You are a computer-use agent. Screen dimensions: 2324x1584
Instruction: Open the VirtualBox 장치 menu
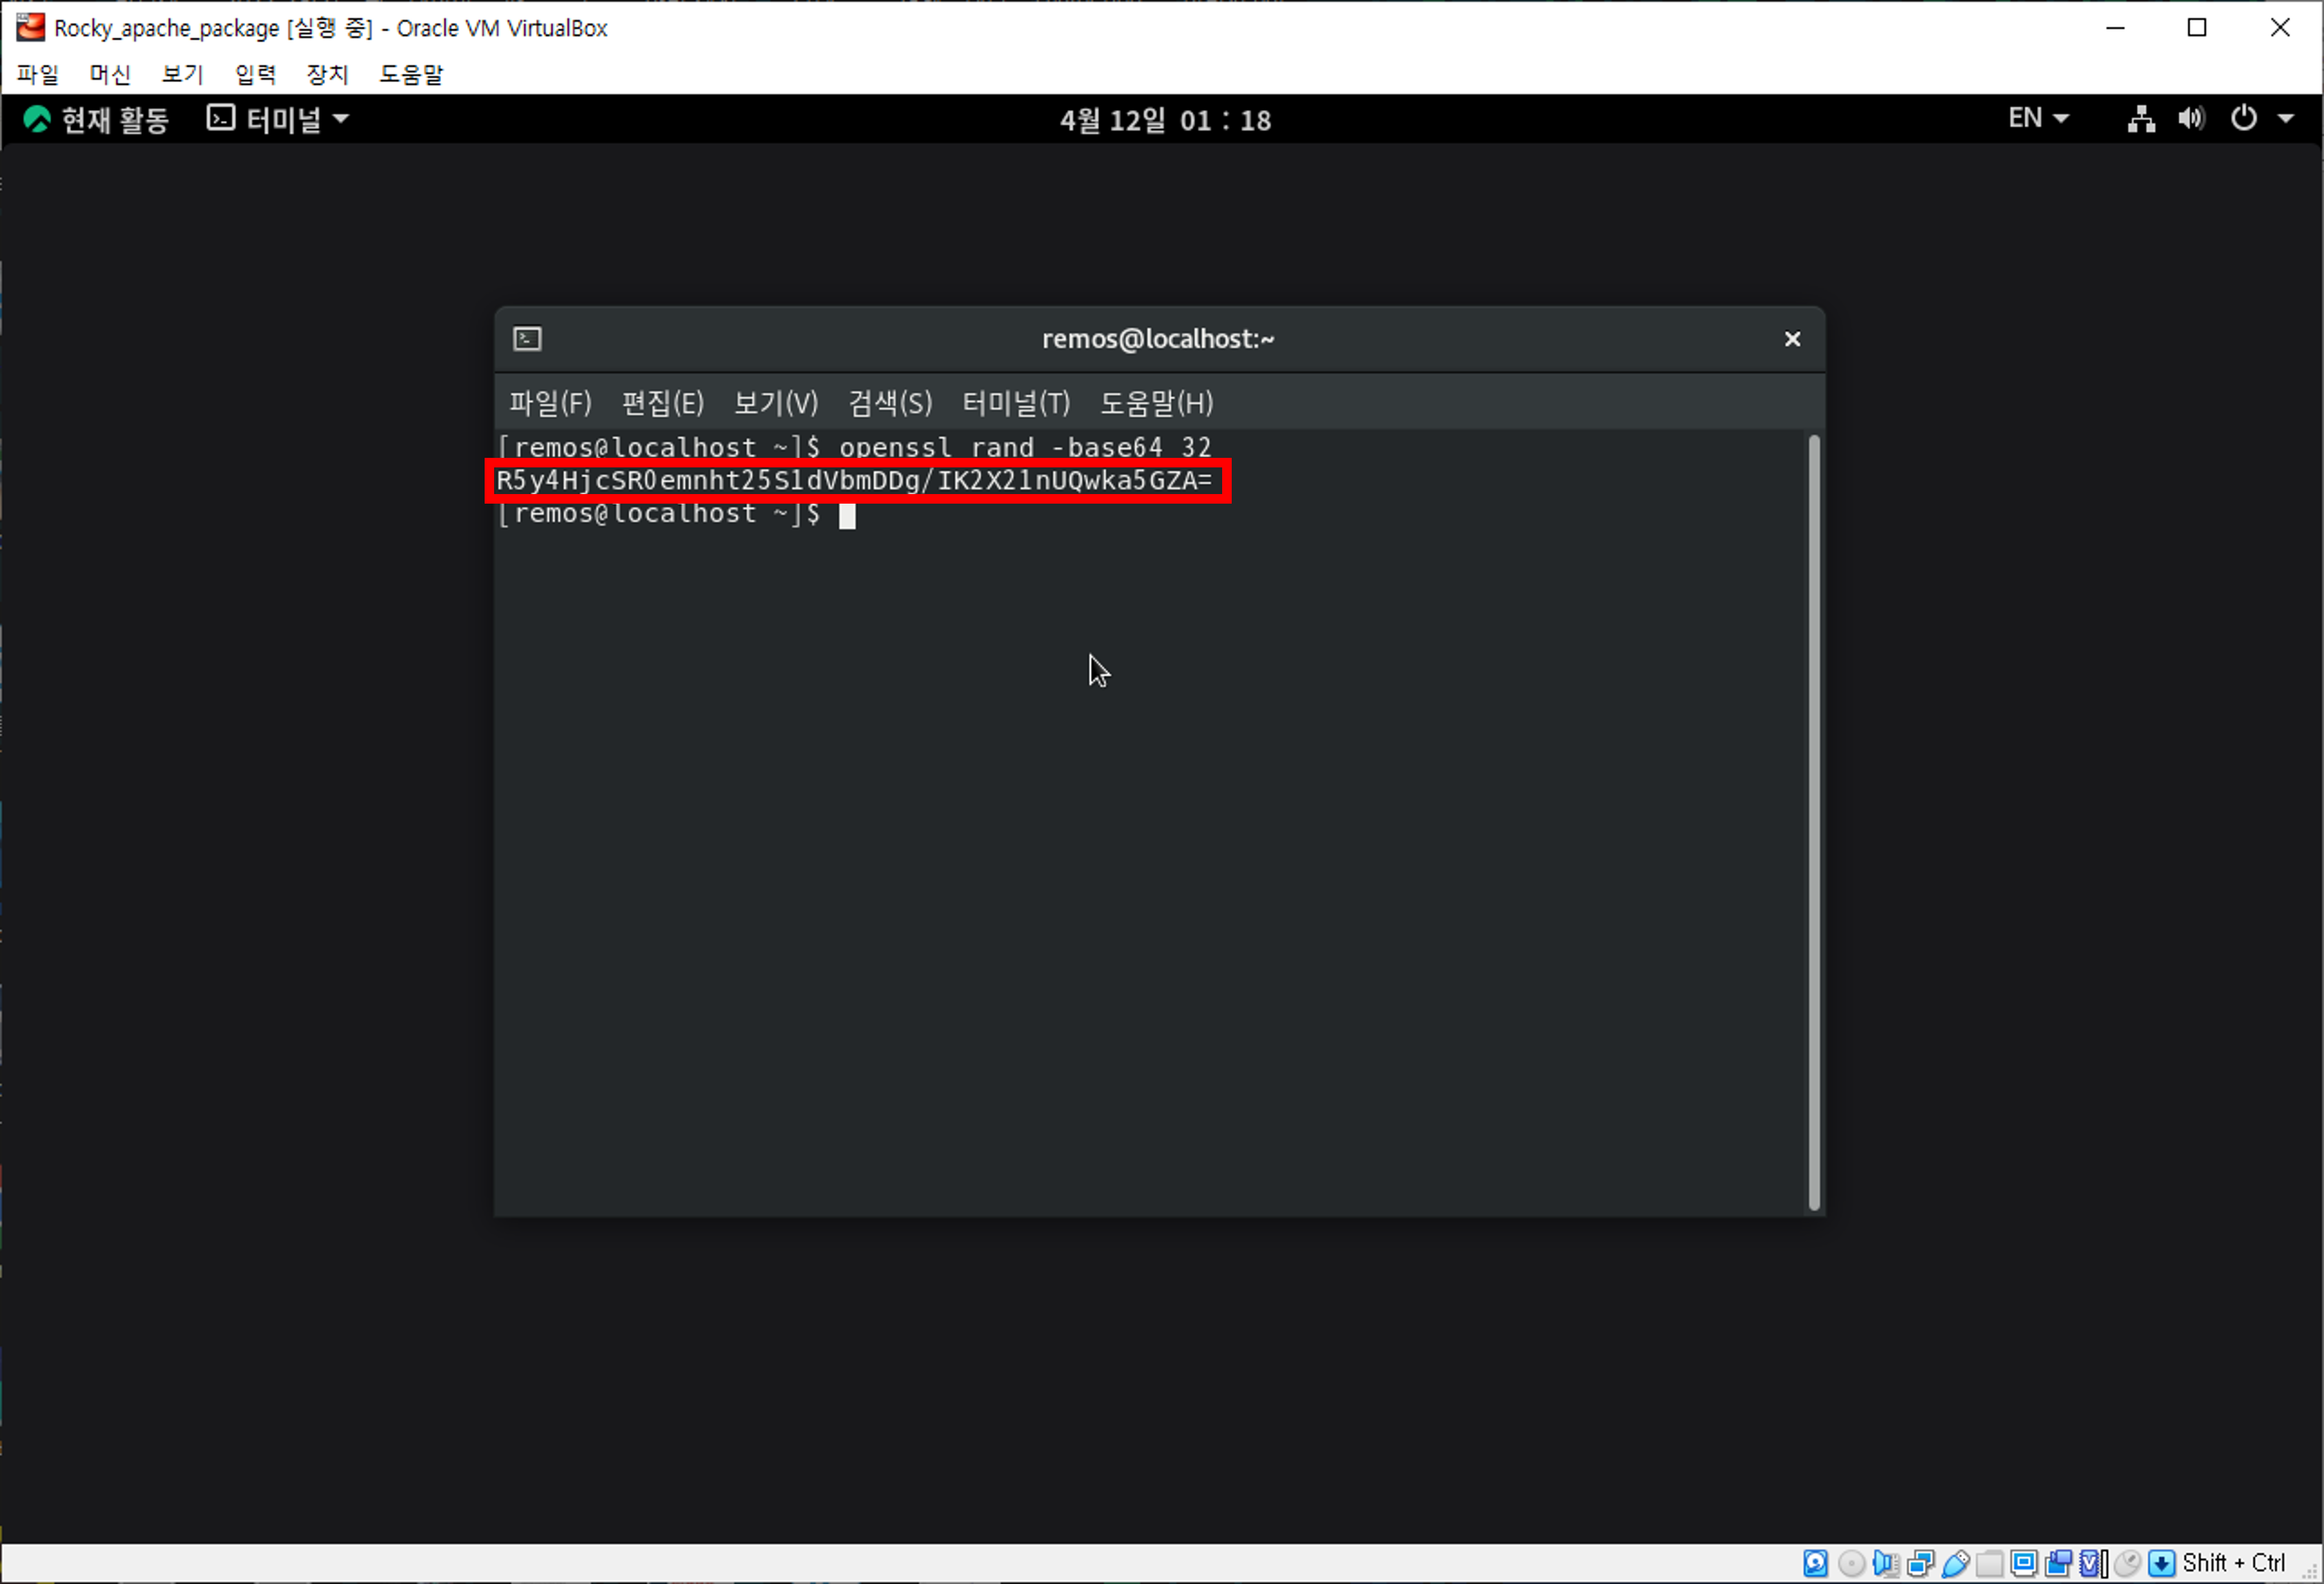(327, 74)
